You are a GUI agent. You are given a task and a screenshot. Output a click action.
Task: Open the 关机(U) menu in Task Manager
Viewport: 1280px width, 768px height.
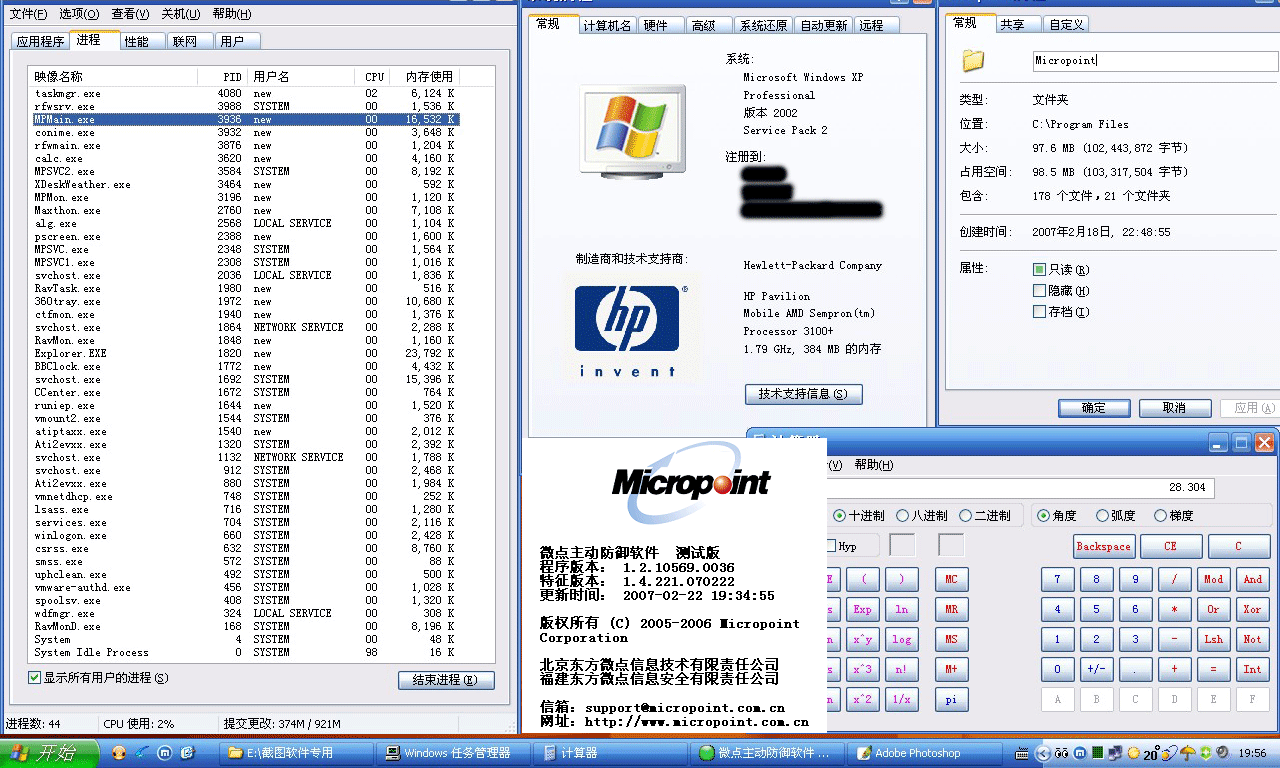[x=181, y=14]
